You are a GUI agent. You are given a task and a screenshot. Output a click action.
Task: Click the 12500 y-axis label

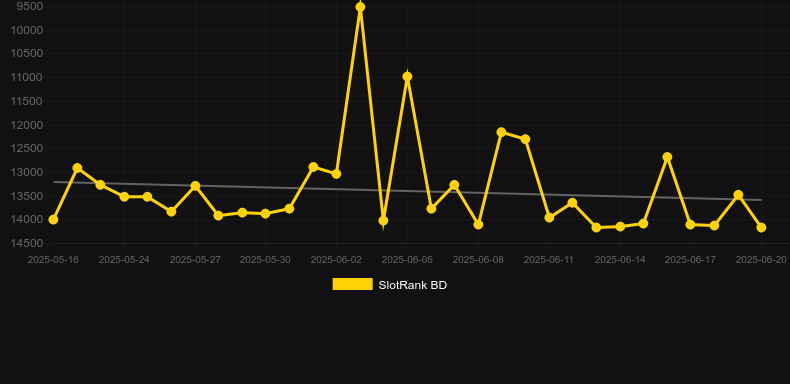tap(27, 149)
